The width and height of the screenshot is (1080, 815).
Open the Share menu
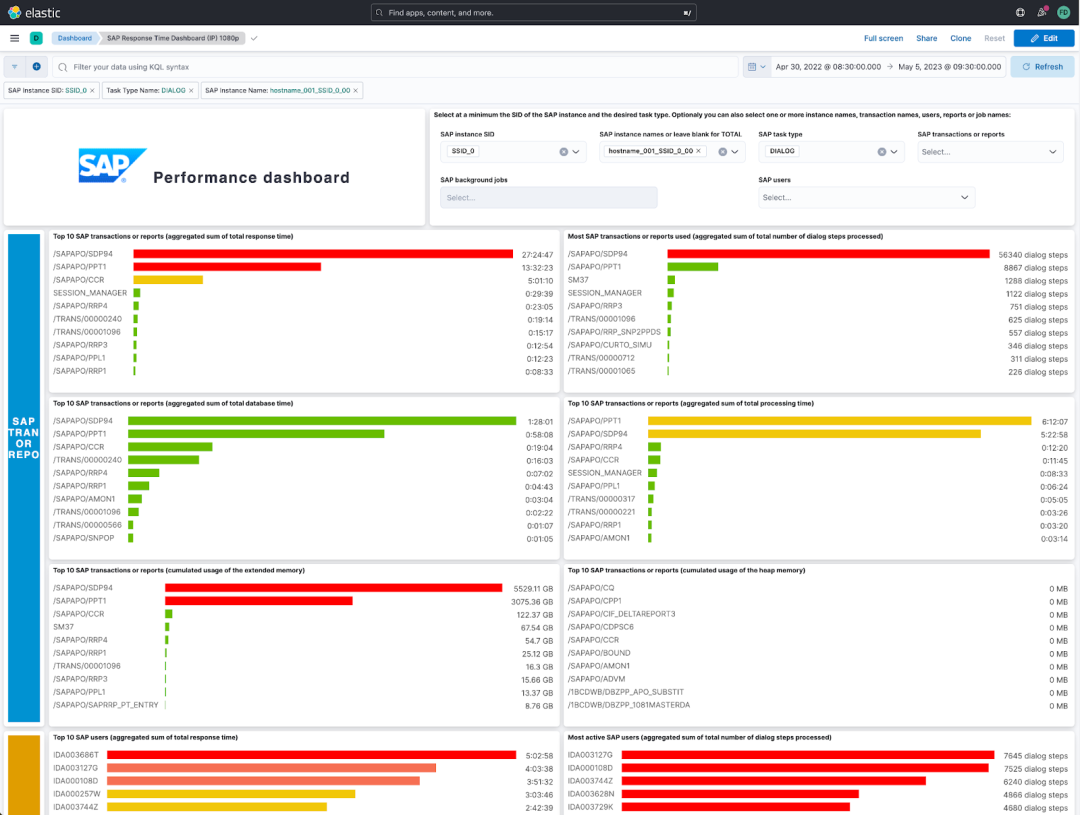click(x=926, y=39)
